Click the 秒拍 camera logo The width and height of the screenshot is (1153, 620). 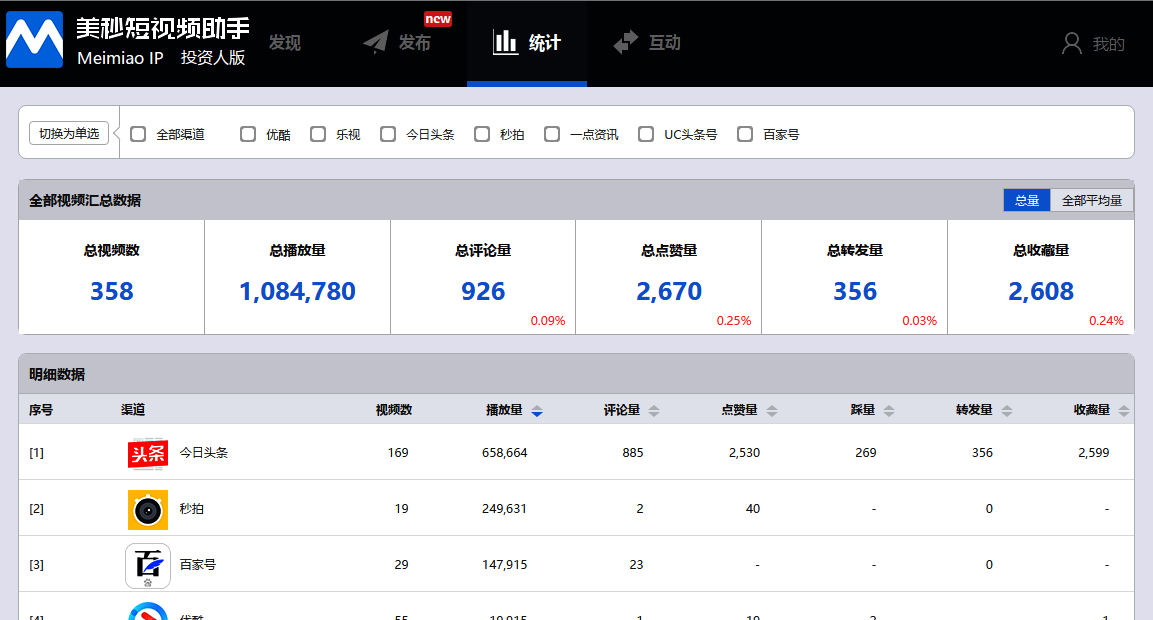pos(148,510)
